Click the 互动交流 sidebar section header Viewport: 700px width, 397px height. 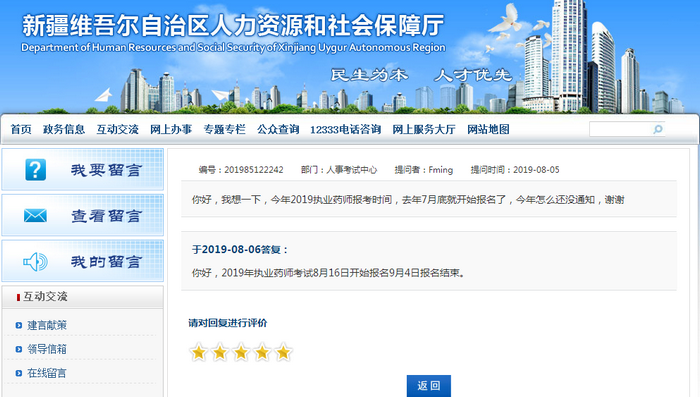click(83, 297)
